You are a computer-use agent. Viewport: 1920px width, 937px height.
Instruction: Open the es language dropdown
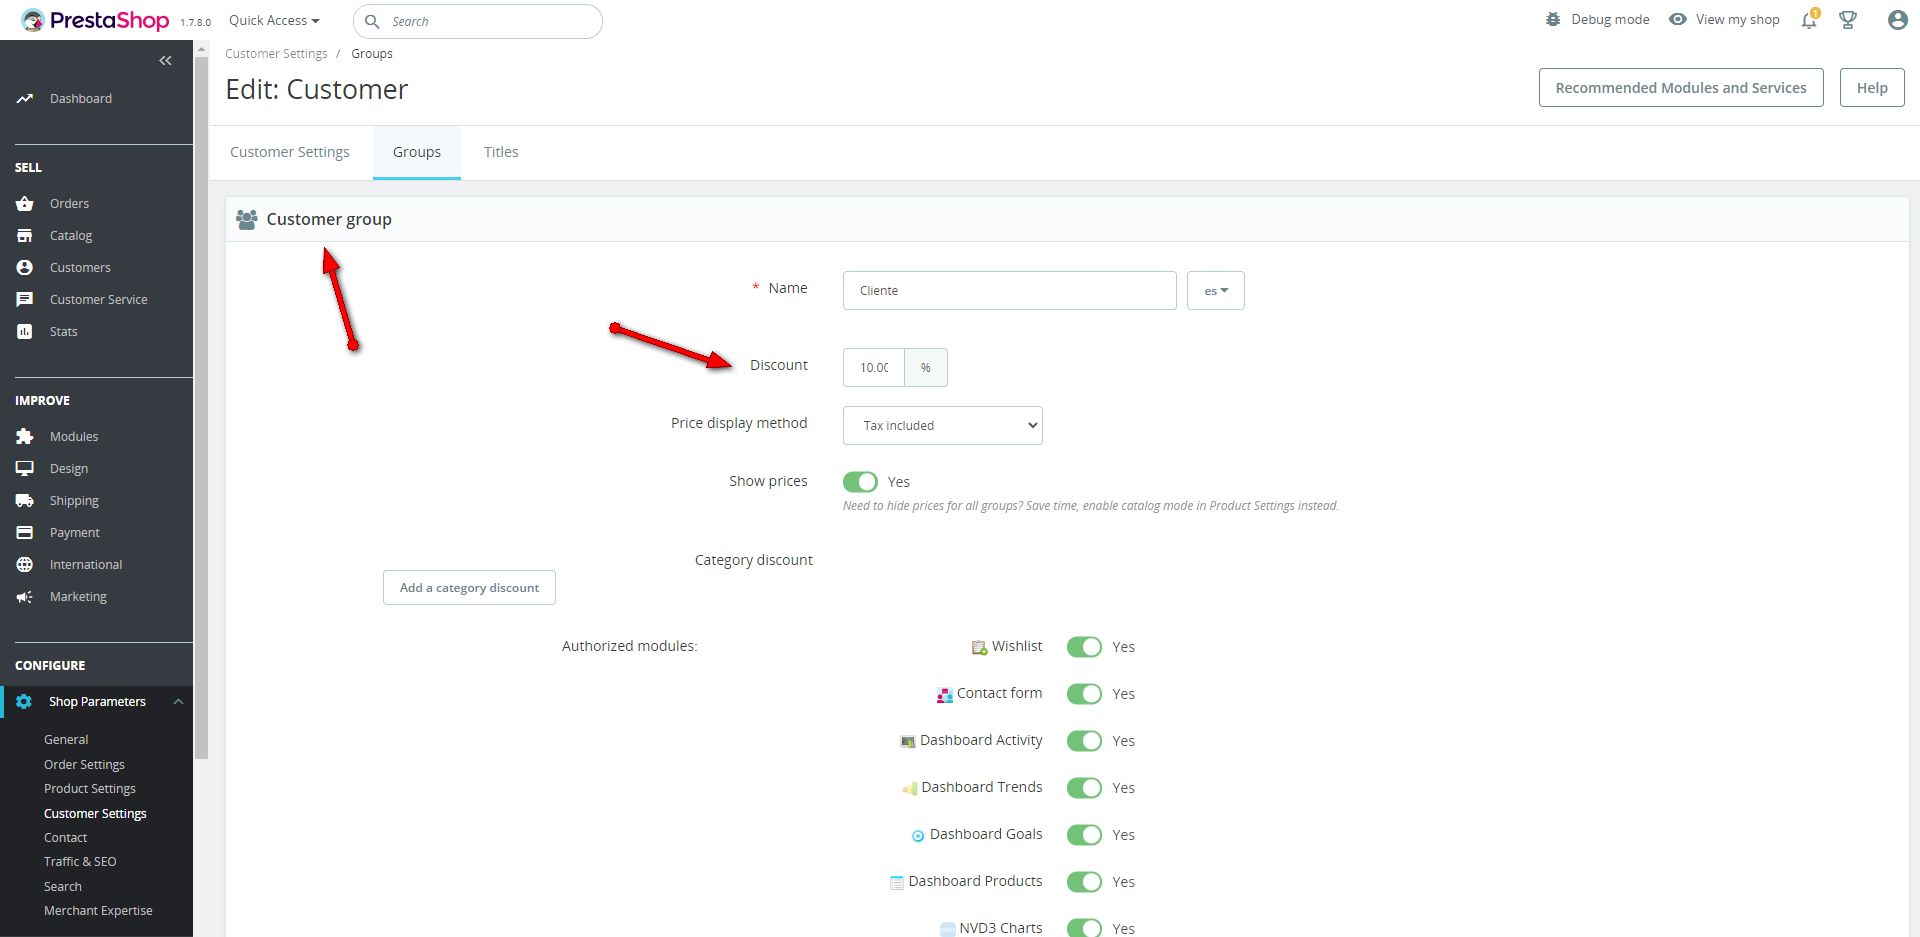click(x=1216, y=291)
